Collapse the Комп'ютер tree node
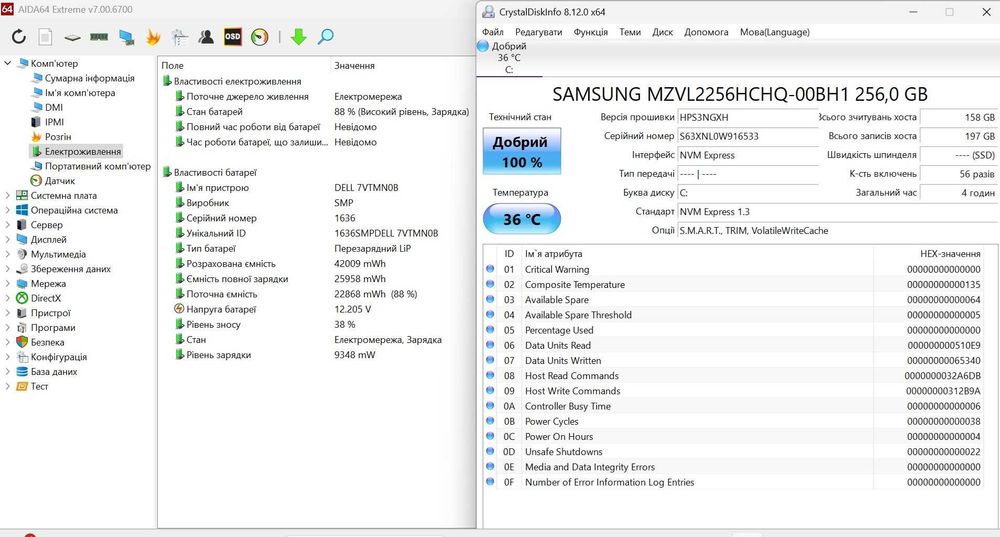 pos(8,63)
